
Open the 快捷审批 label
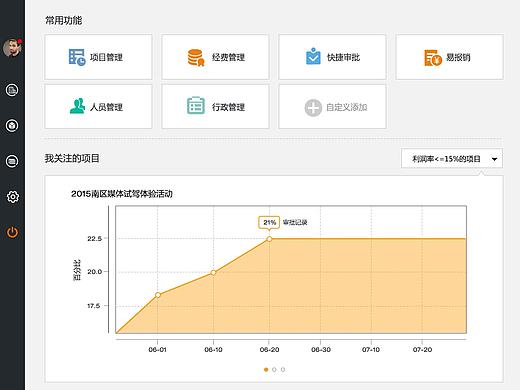[343, 57]
